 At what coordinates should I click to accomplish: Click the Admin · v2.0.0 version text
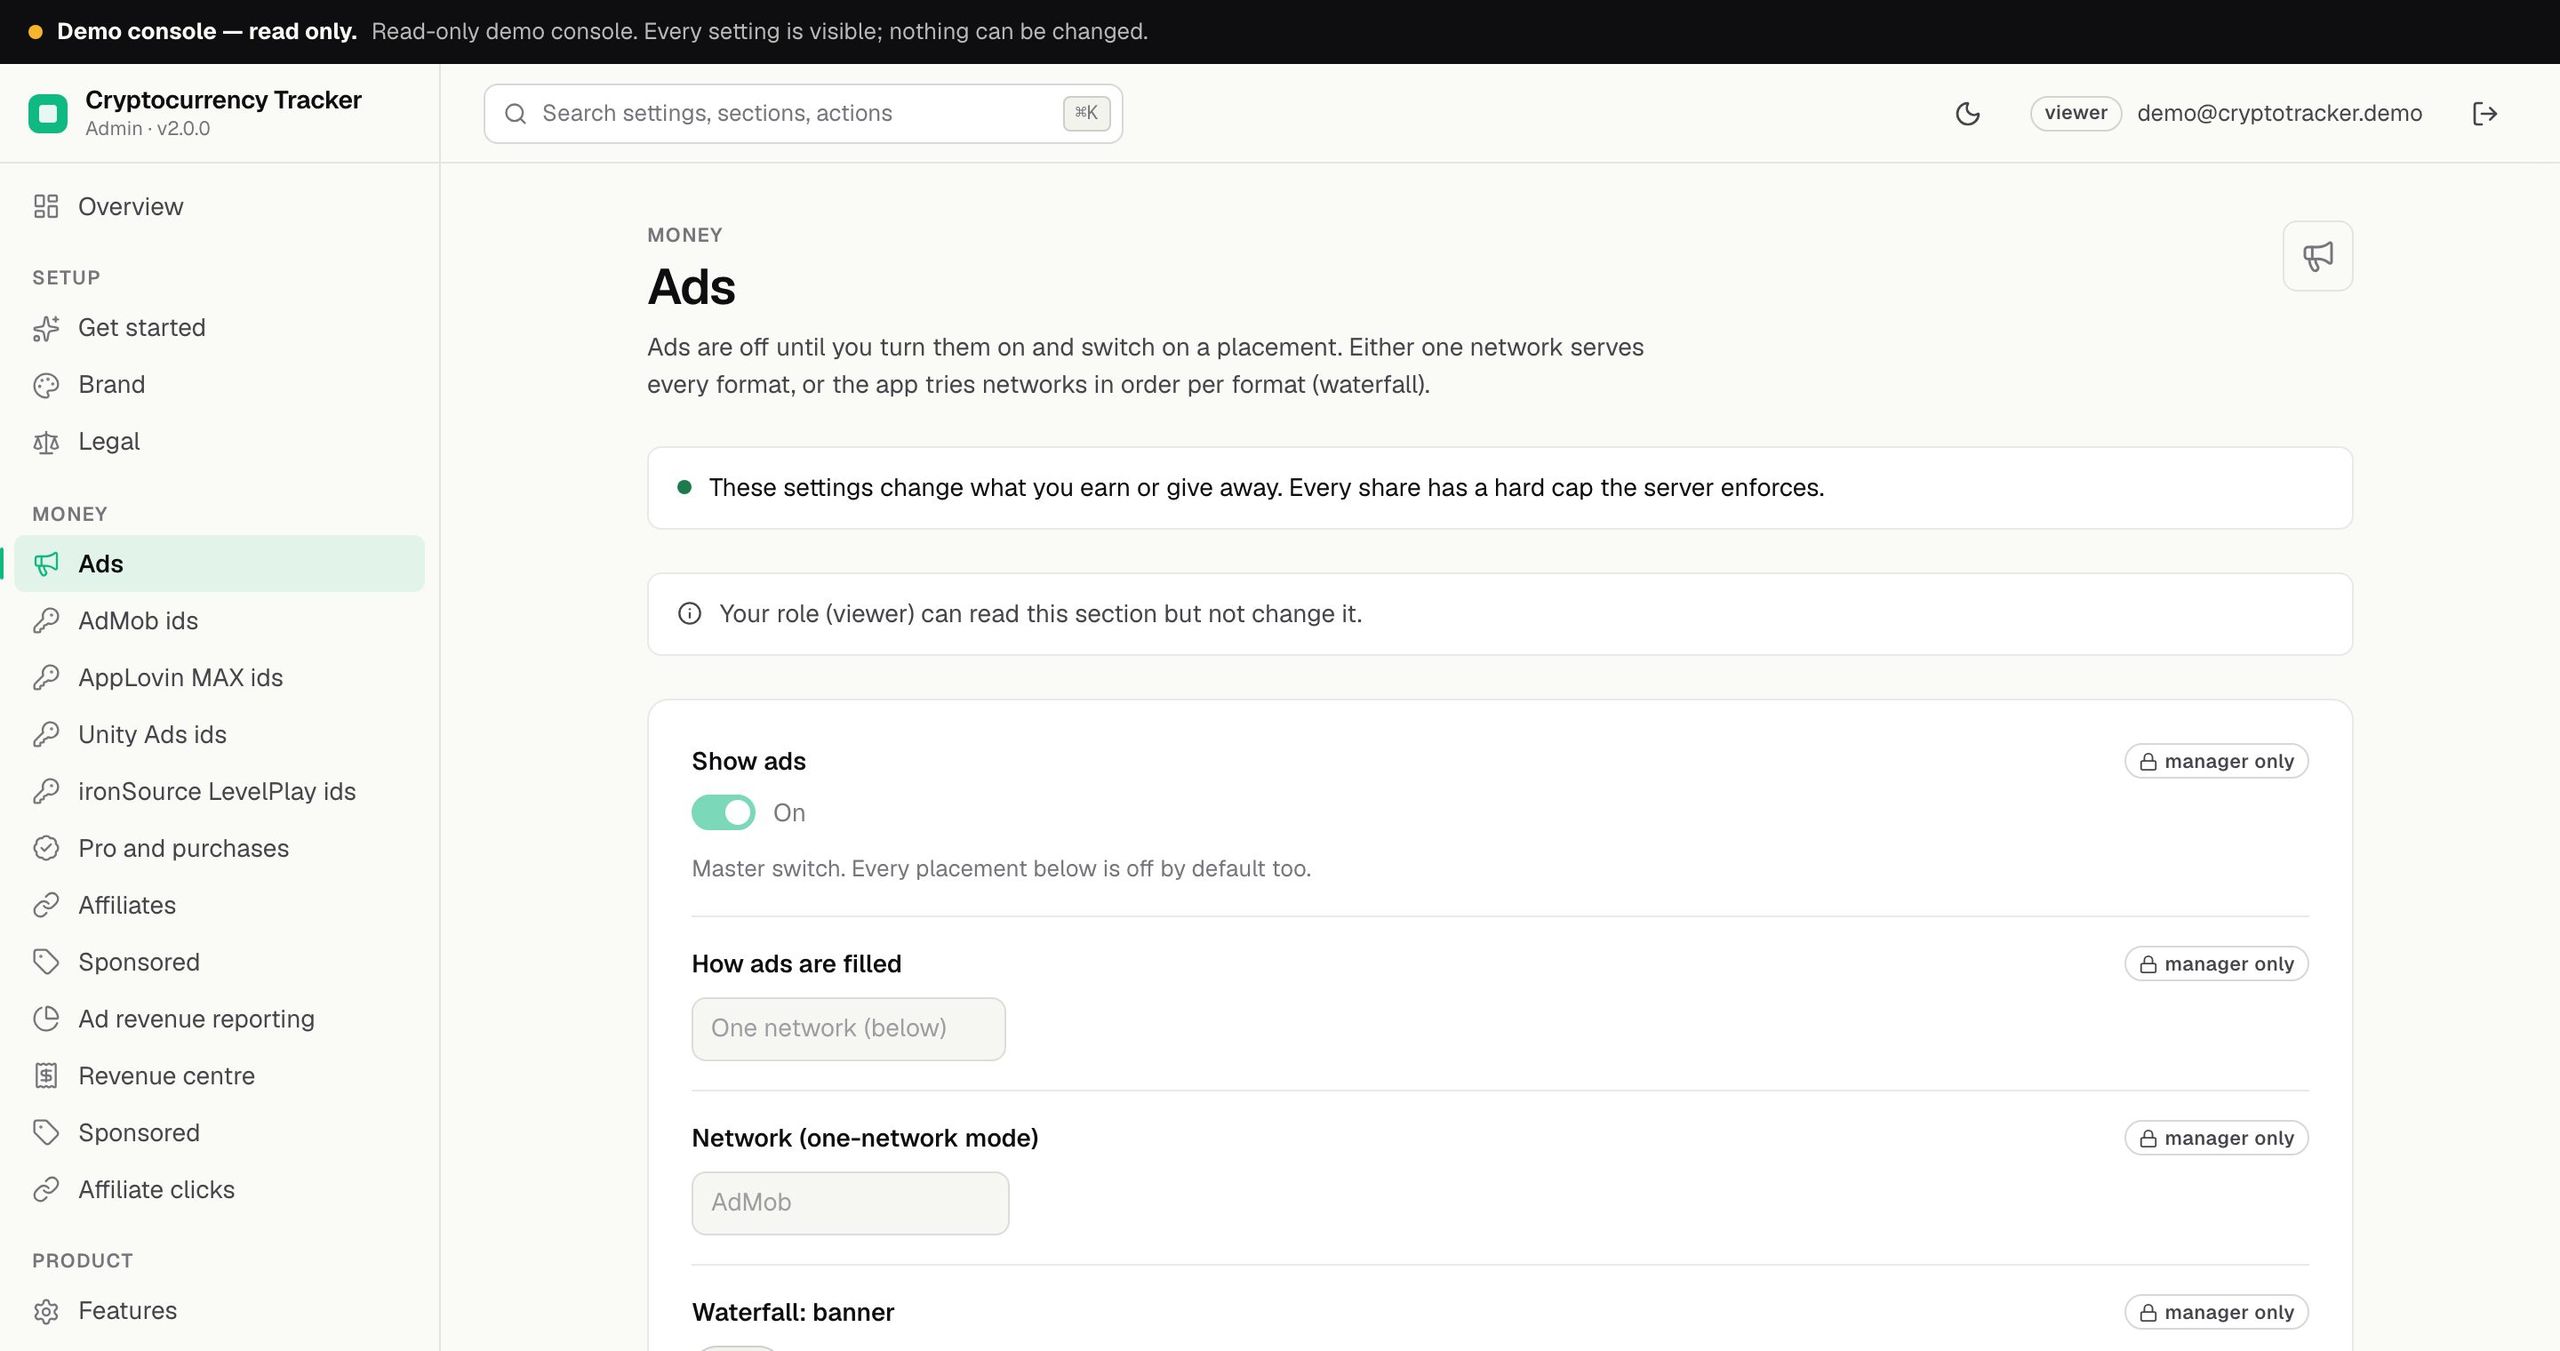tap(148, 129)
